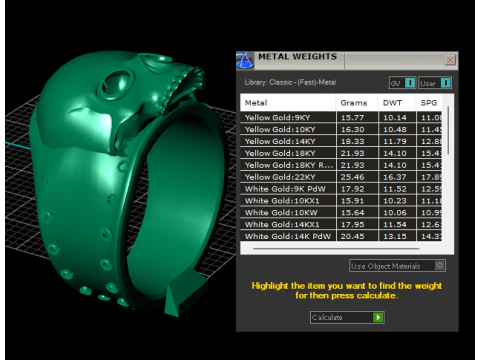Click grams value 17.95

point(352,225)
